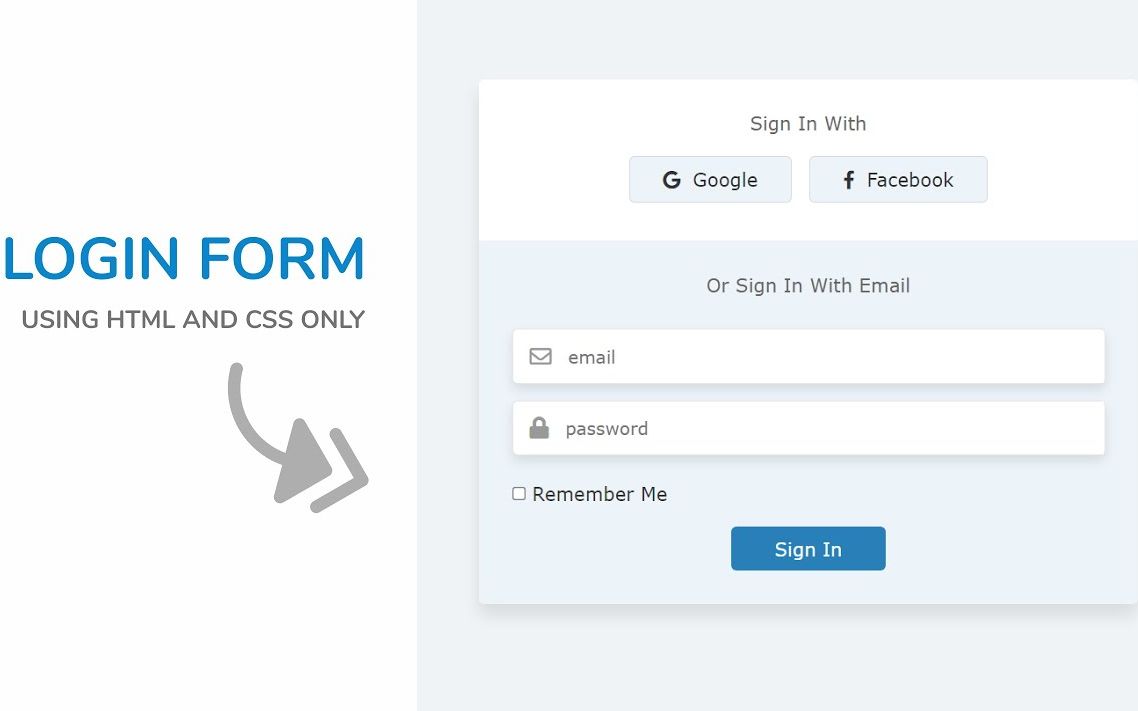Click the Facebook f logo icon
The height and width of the screenshot is (711, 1138).
point(848,180)
